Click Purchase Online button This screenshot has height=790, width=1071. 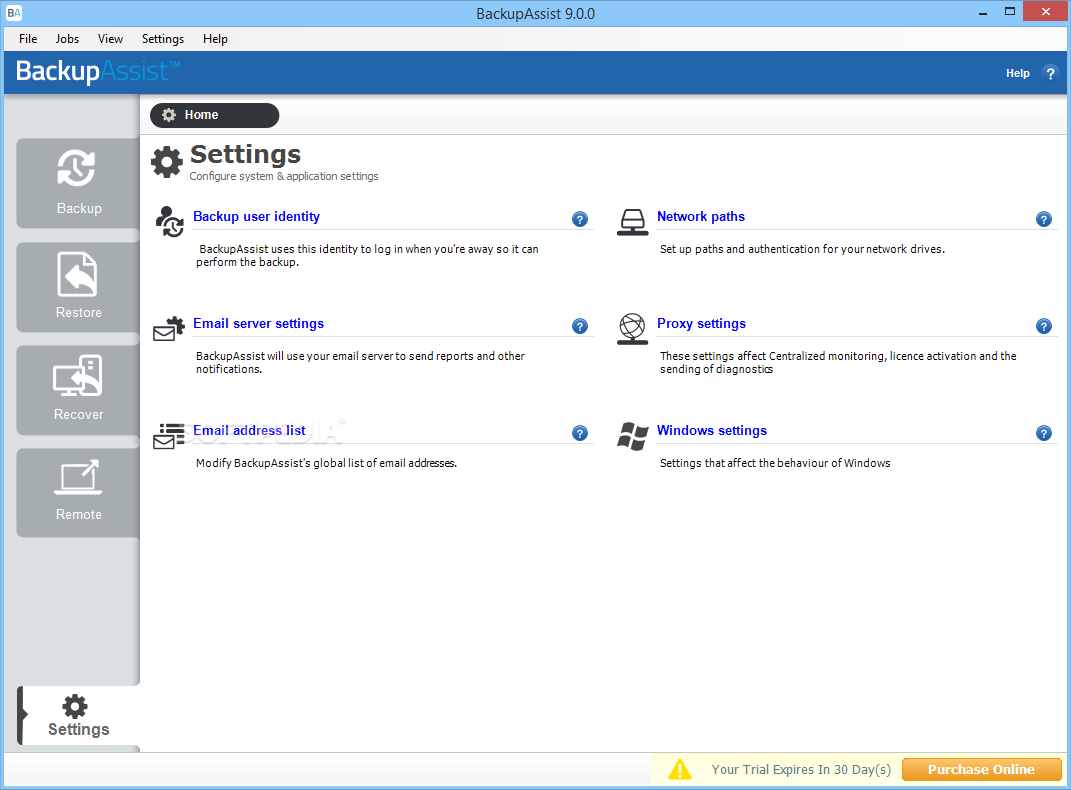point(981,770)
